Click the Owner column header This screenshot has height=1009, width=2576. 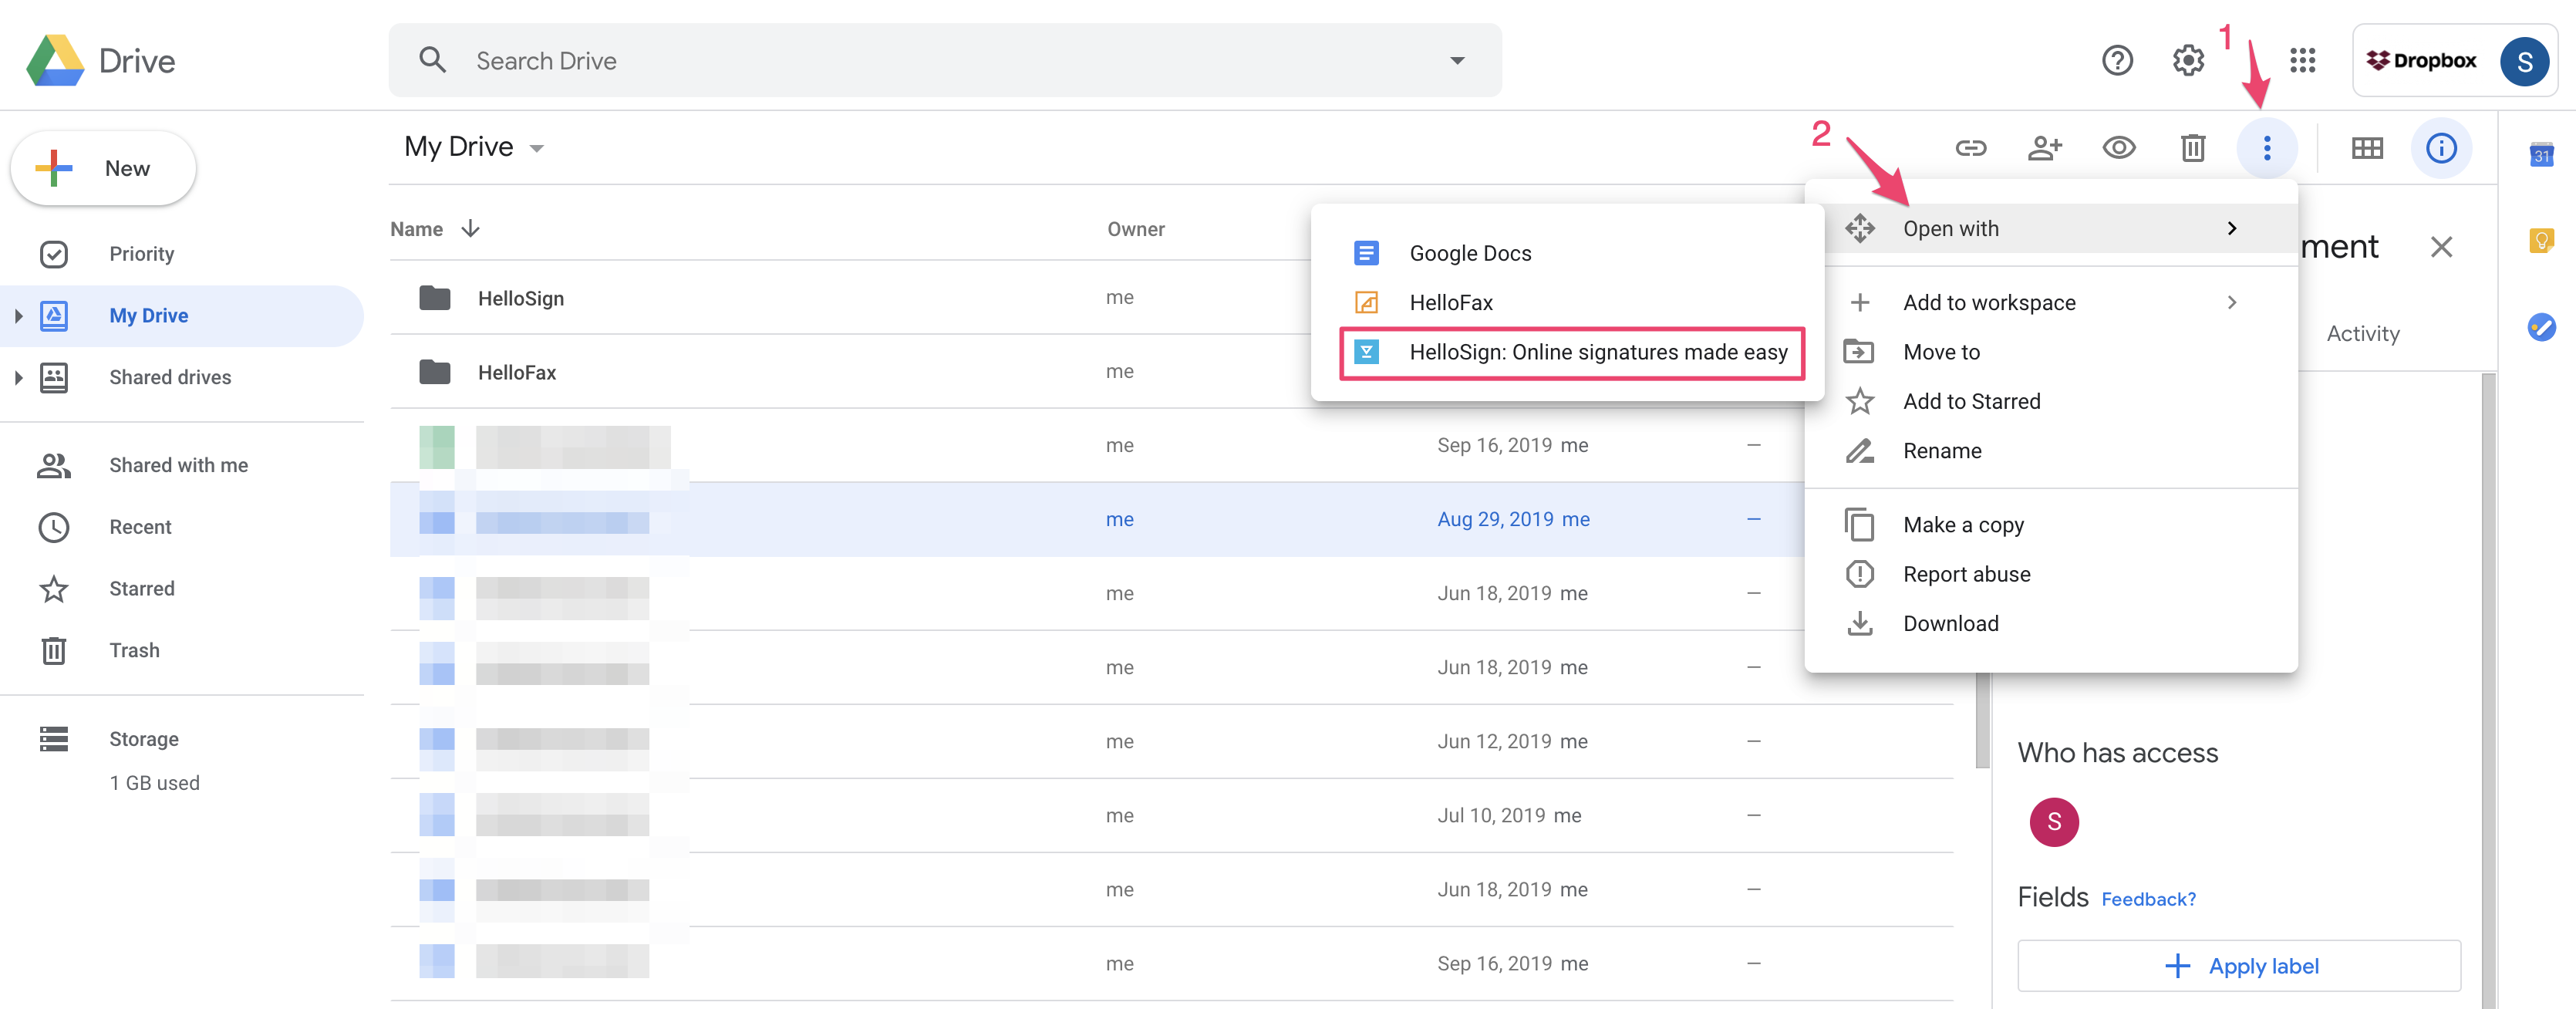(x=1135, y=229)
